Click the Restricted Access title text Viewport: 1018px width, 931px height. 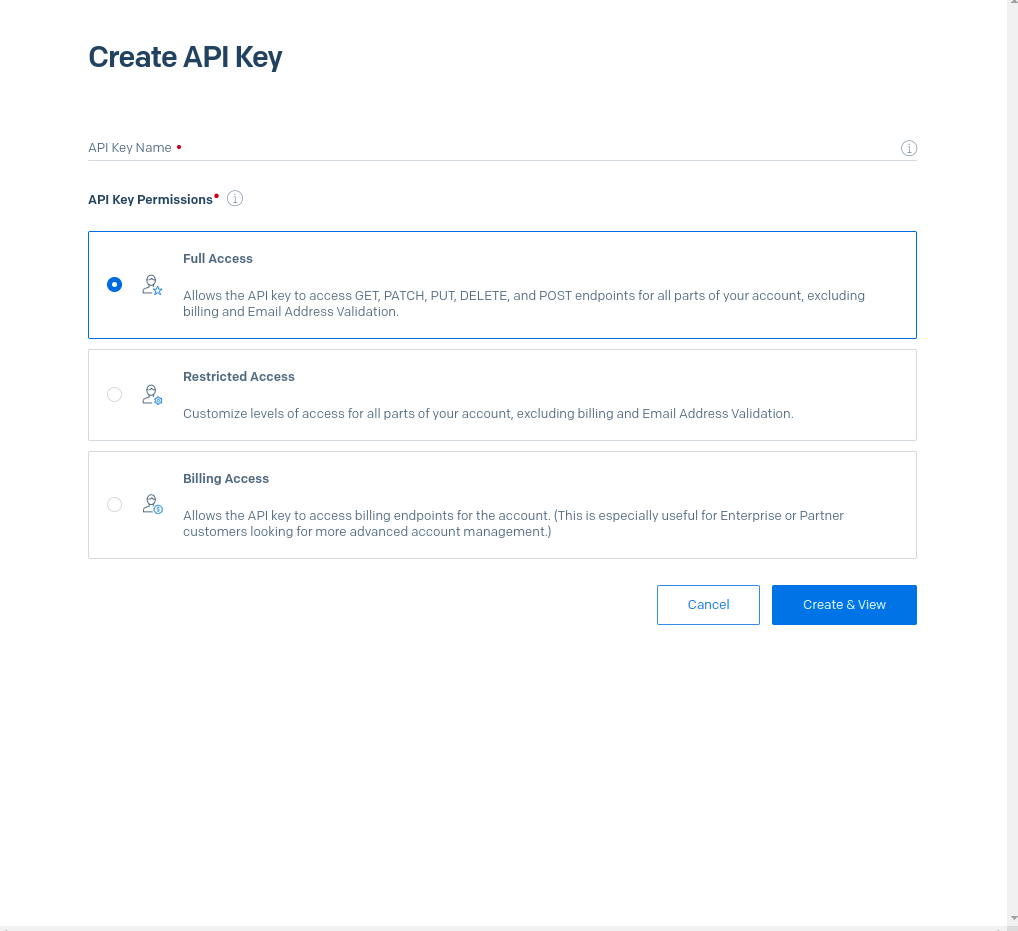coord(238,376)
